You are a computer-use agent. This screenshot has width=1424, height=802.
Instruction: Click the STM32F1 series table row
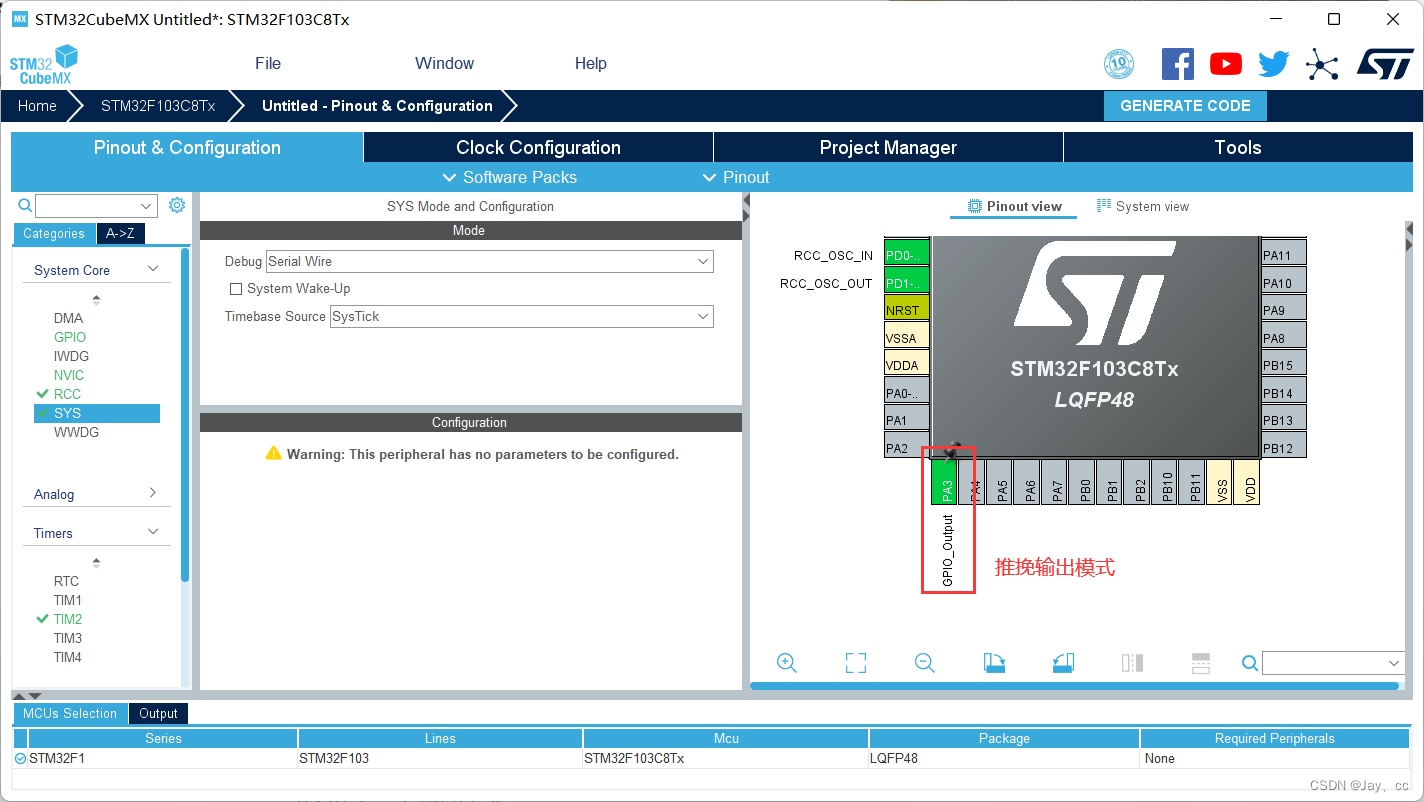pyautogui.click(x=711, y=758)
